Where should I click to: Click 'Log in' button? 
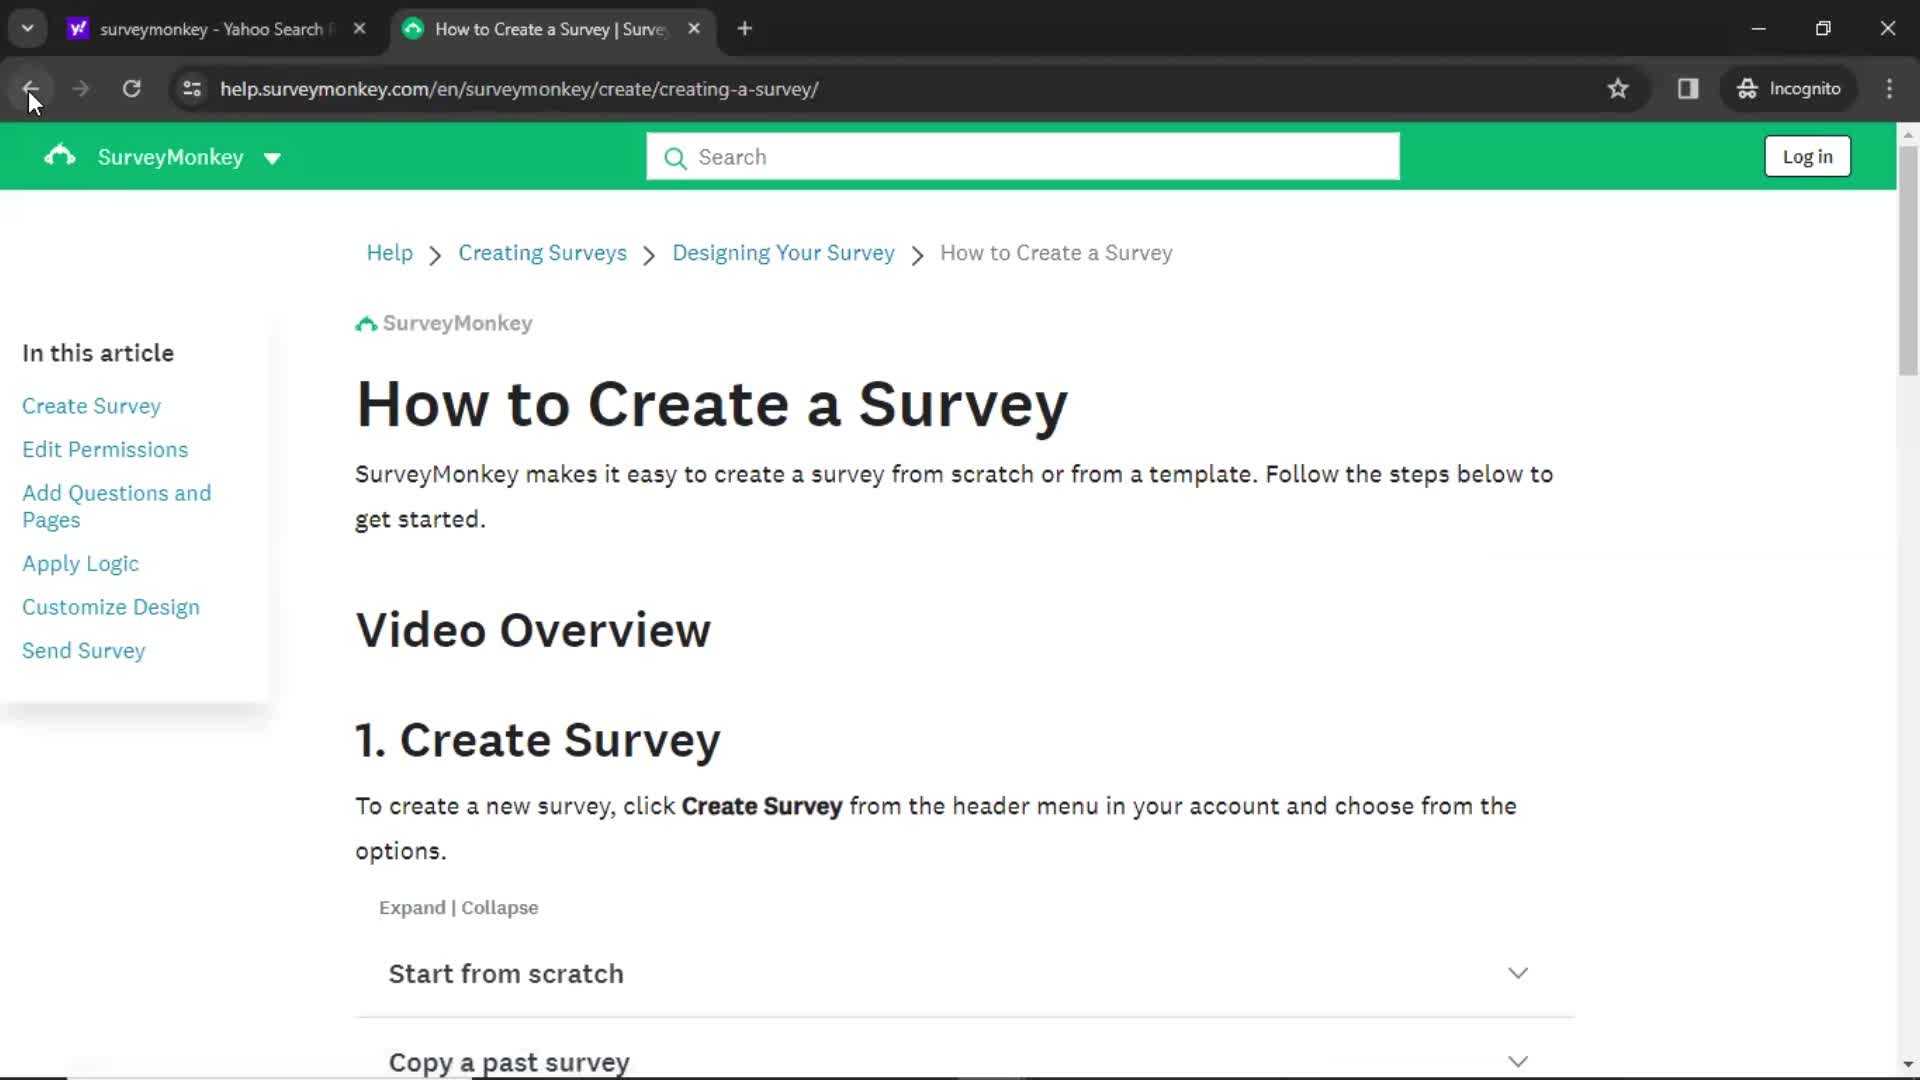point(1808,157)
